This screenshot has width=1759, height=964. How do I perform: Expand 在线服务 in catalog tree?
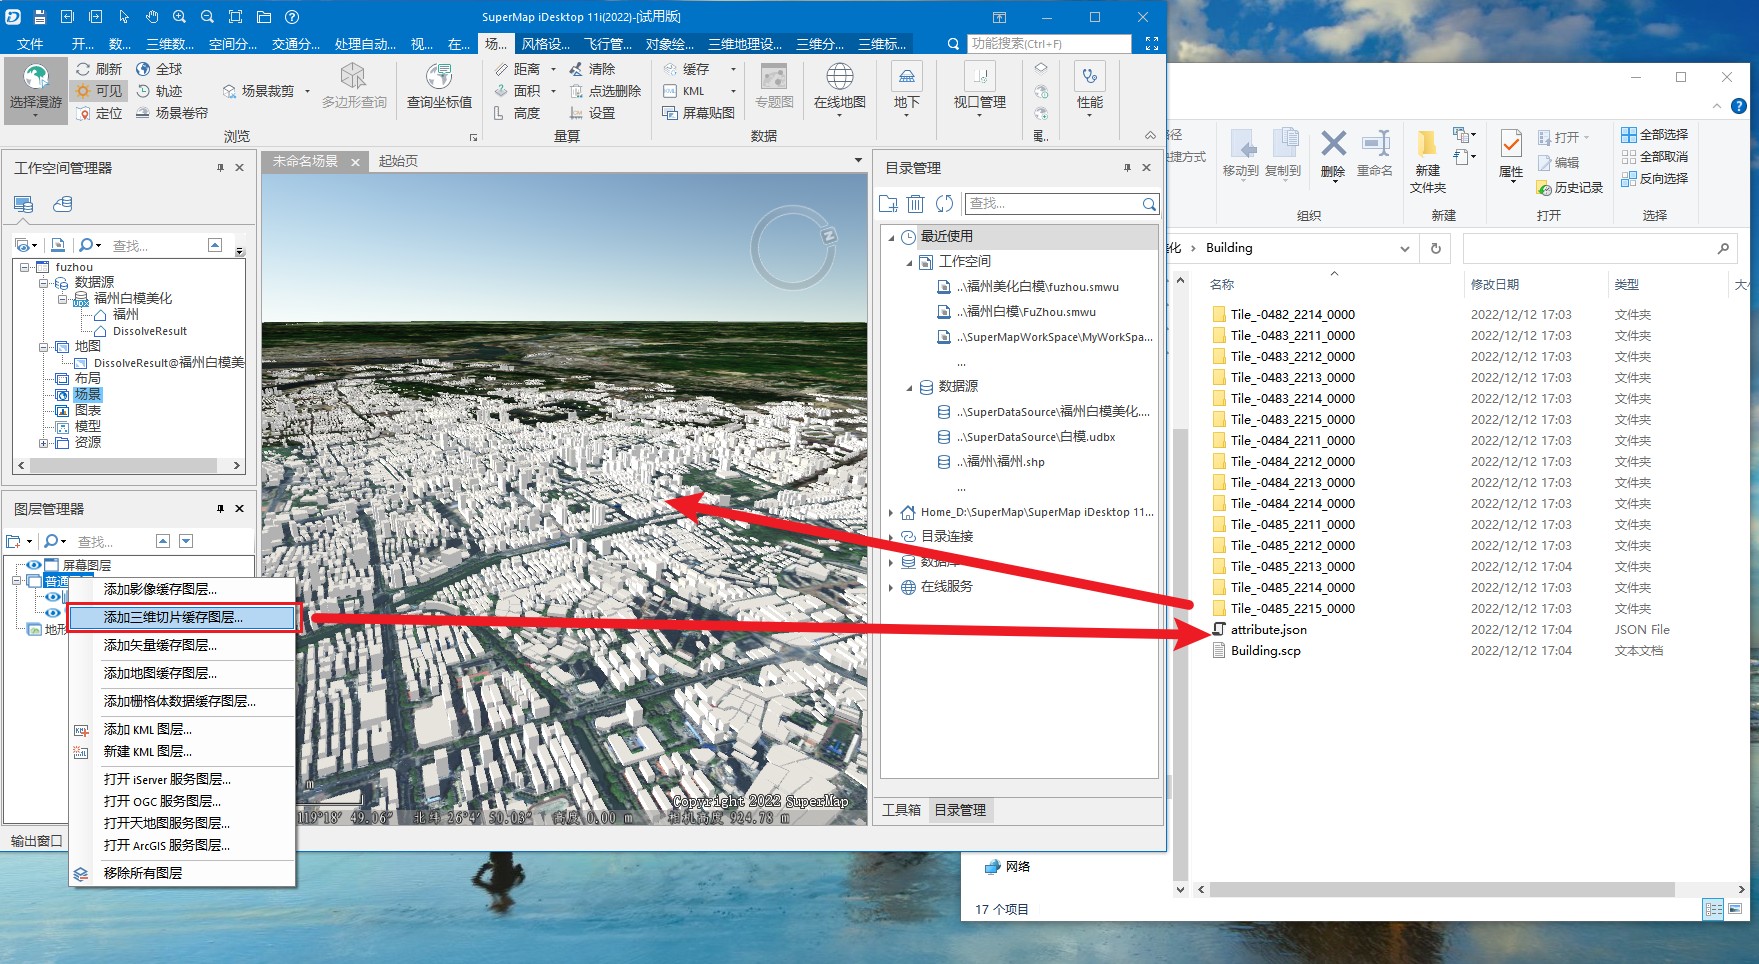pos(891,587)
